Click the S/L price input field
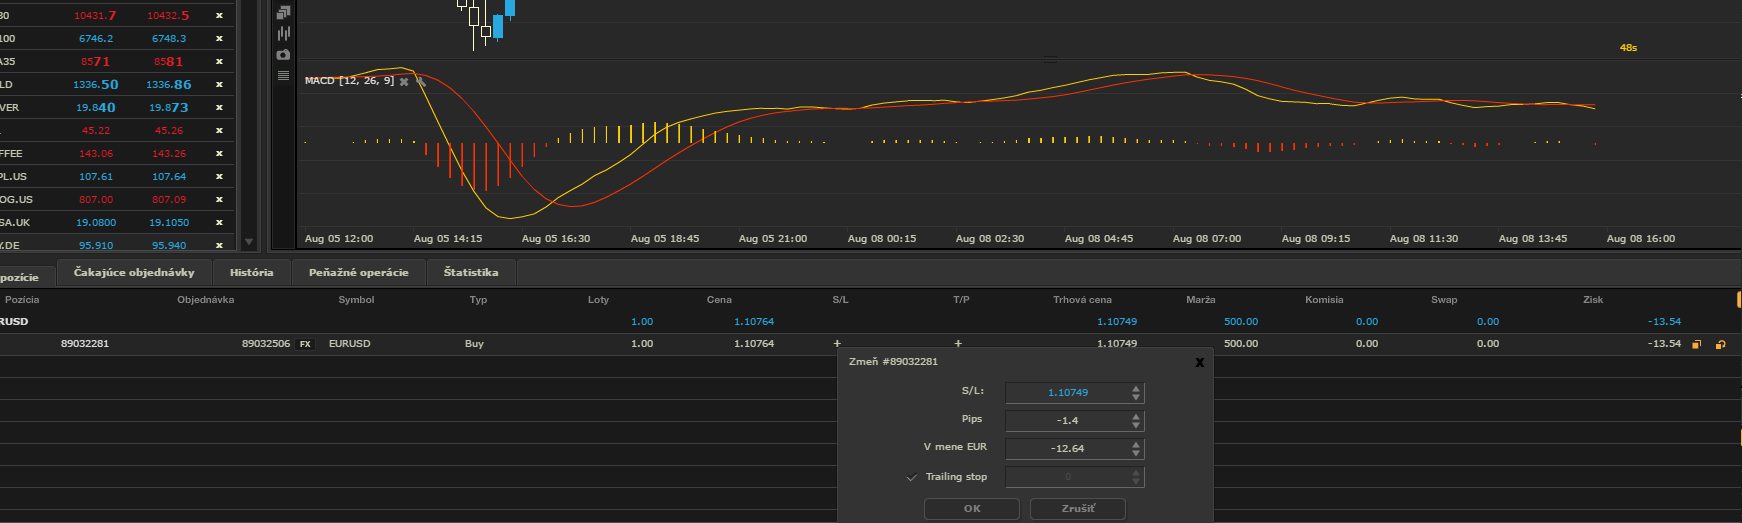Image resolution: width=1742 pixels, height=523 pixels. 1066,393
